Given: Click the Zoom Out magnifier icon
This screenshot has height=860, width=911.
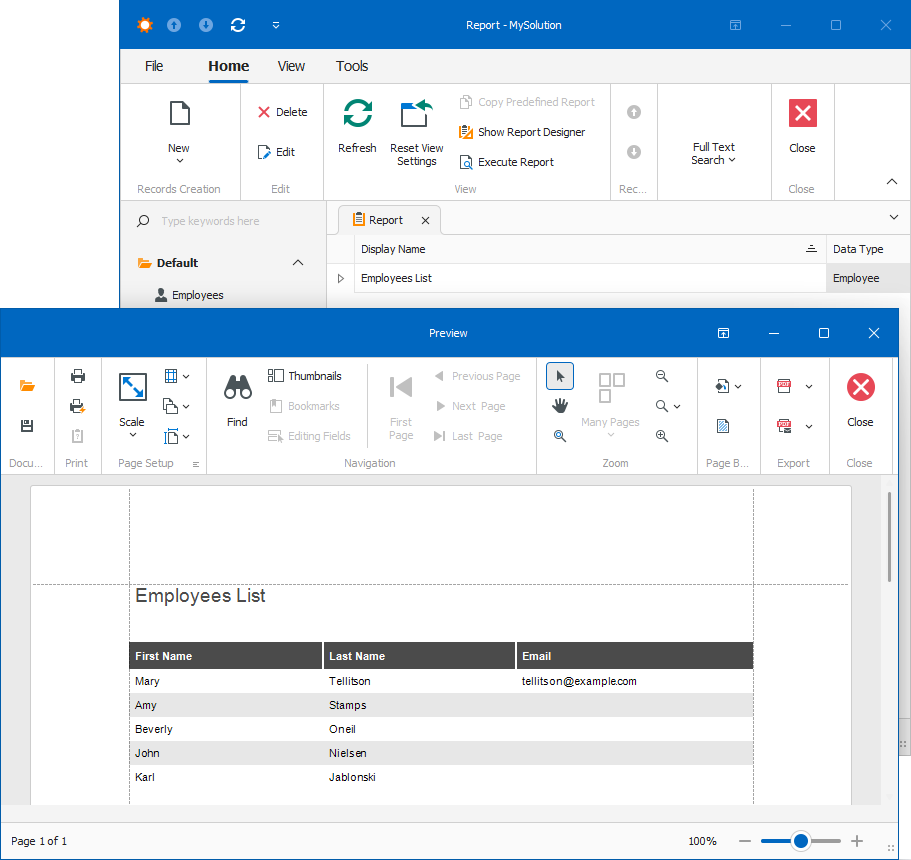Looking at the screenshot, I should (x=662, y=376).
